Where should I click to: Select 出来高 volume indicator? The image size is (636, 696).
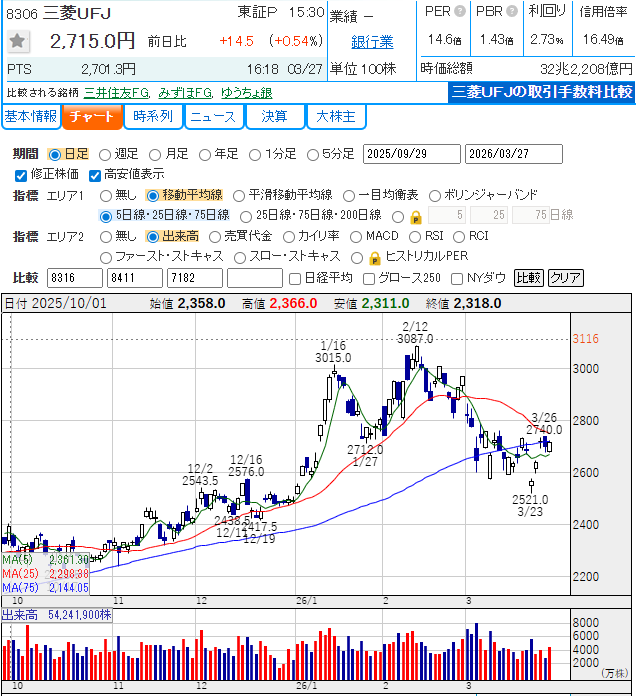coord(153,237)
